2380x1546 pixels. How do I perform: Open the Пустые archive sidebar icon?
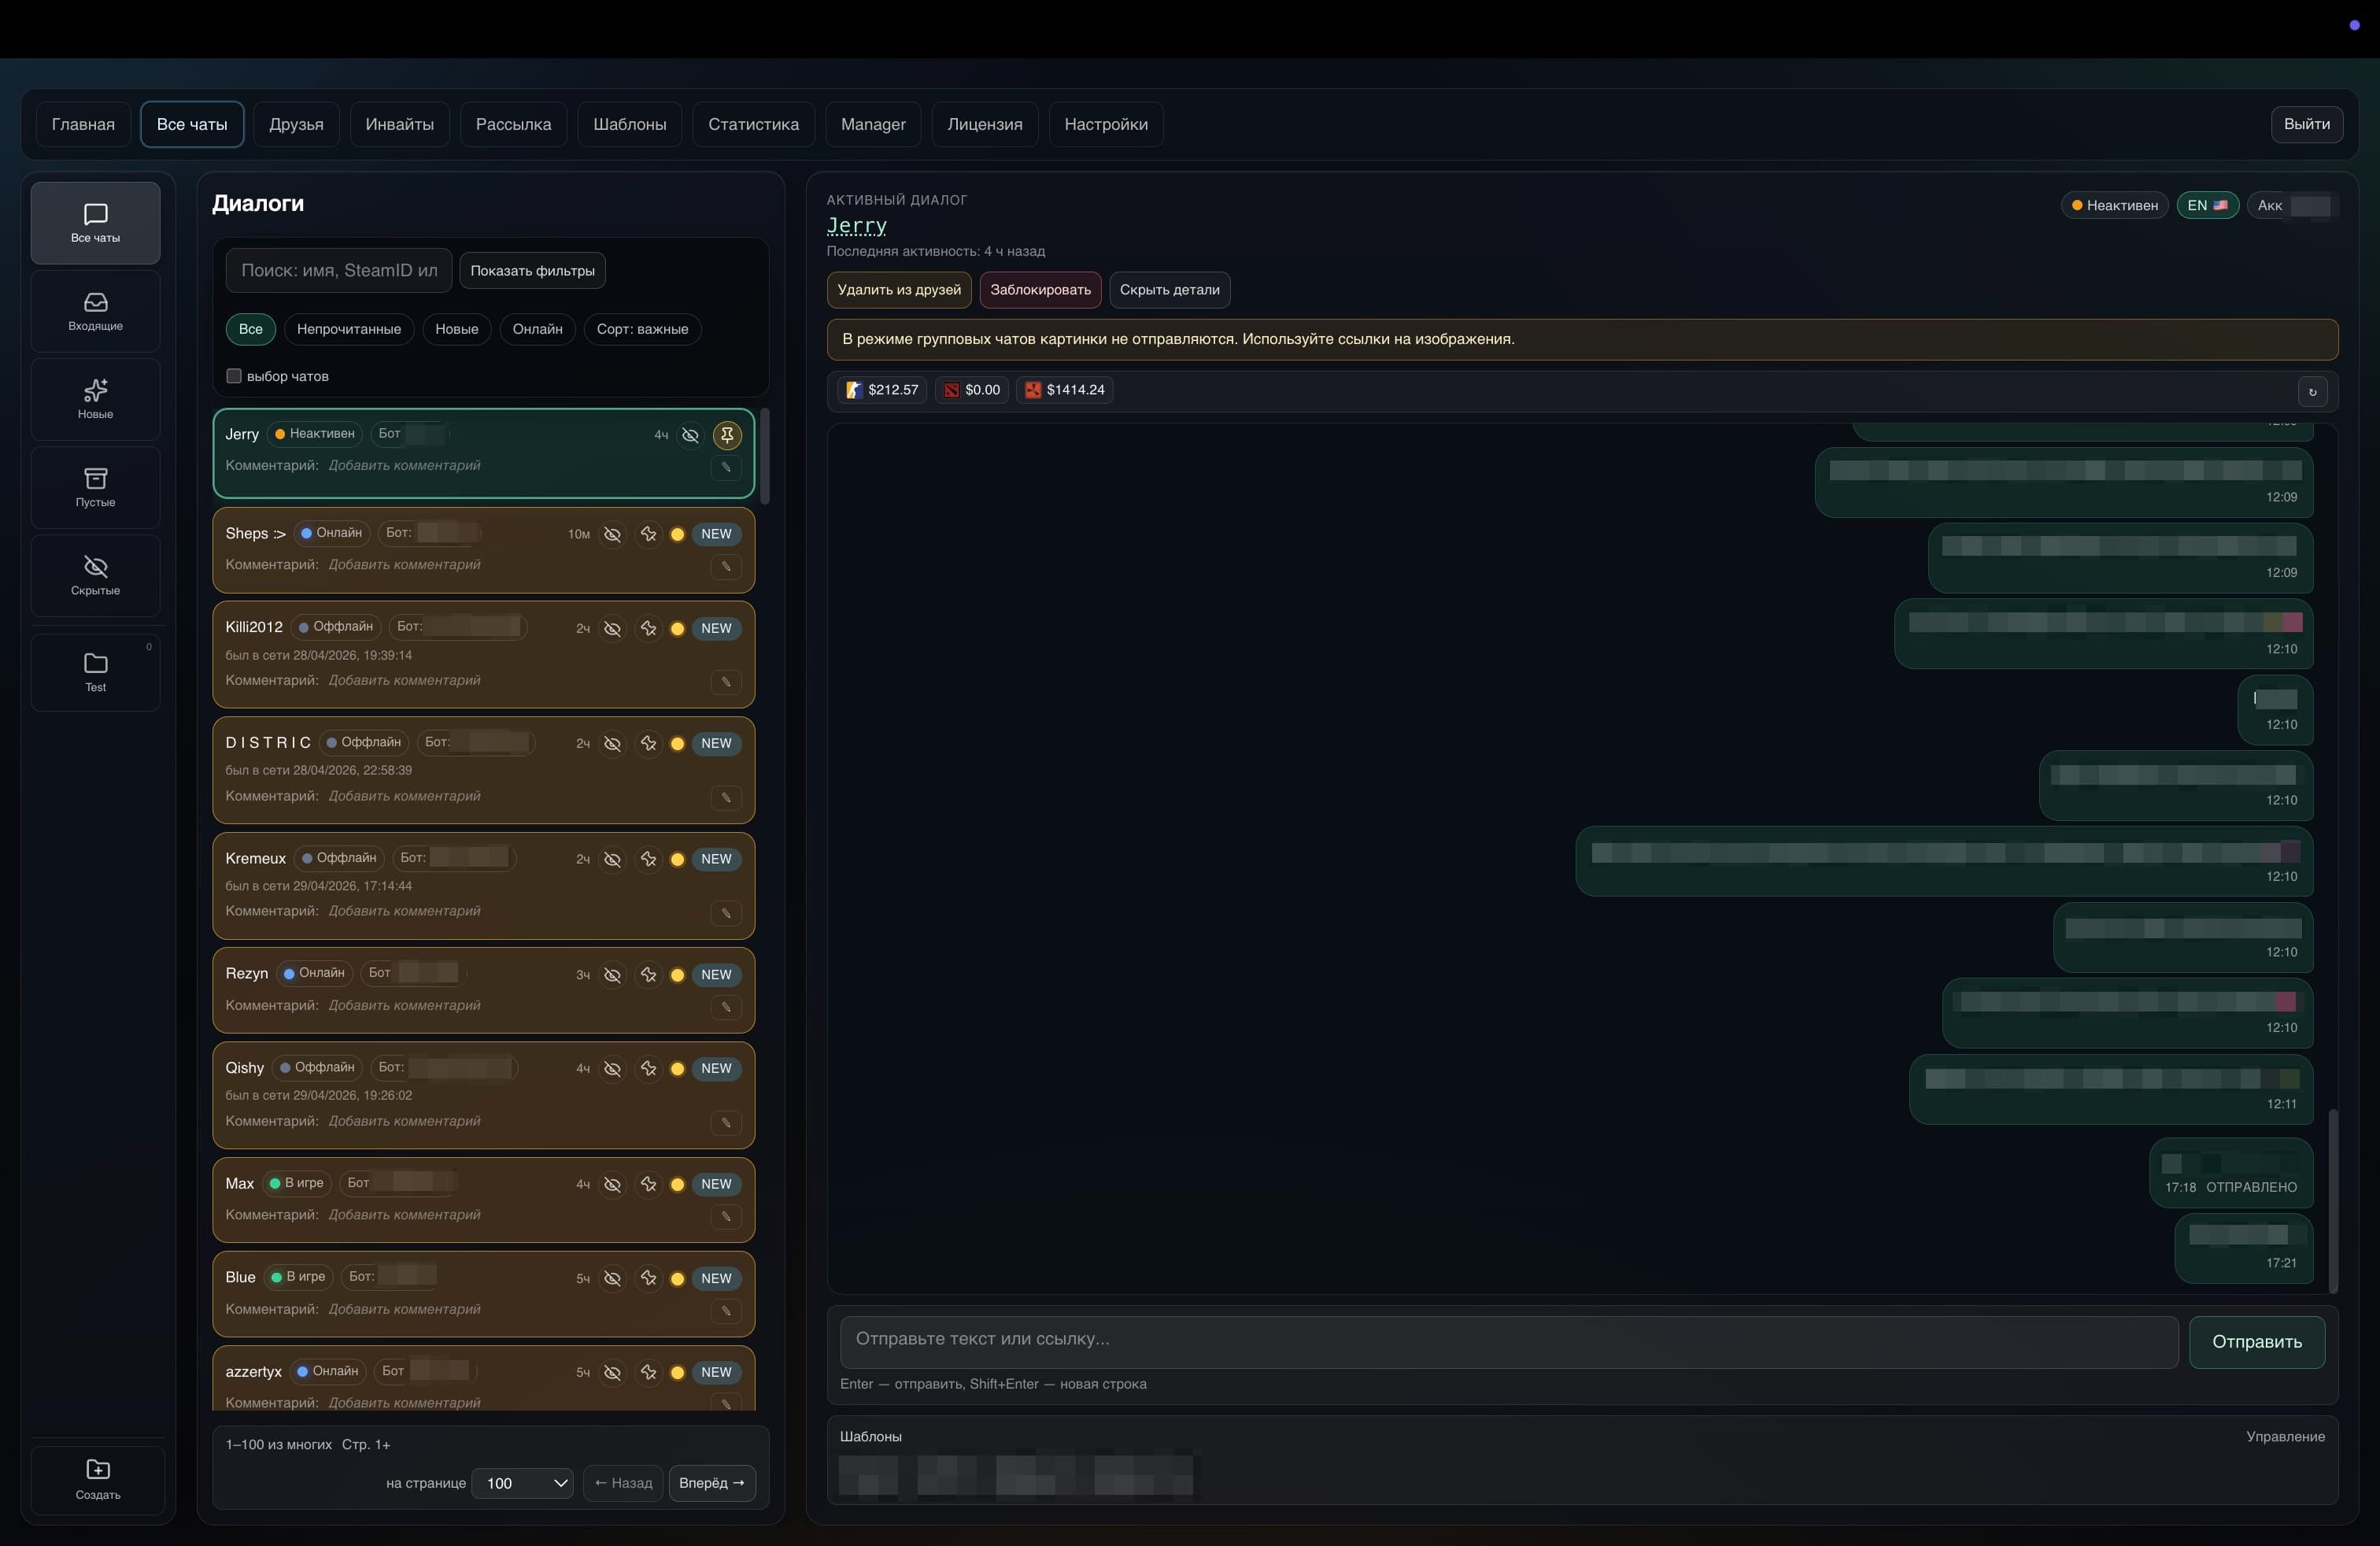click(95, 487)
